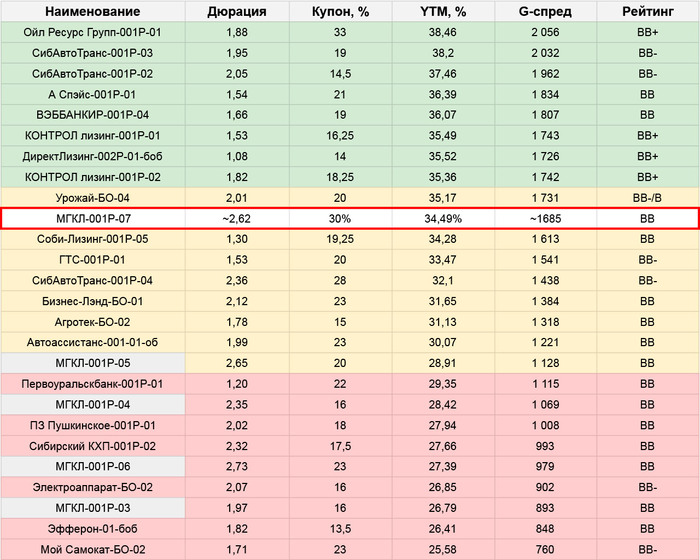Screen dimensions: 700x560
Task: Click the 'Наименование' column header
Action: coord(93,12)
